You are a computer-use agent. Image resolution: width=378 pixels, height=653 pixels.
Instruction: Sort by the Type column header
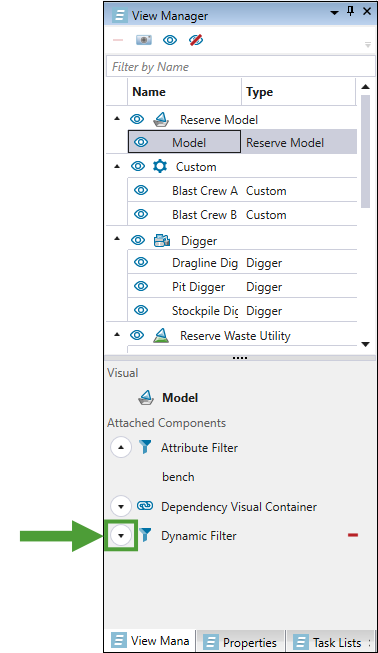pyautogui.click(x=298, y=92)
